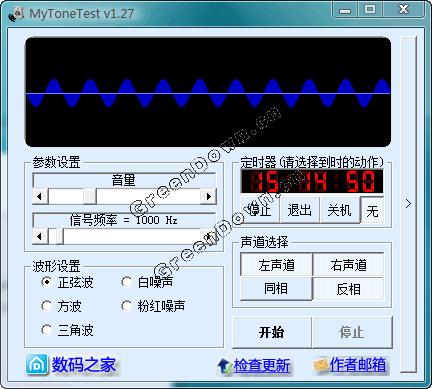Viewport: 432px width, 389px height.
Task: Click the 开始 button
Action: point(272,332)
